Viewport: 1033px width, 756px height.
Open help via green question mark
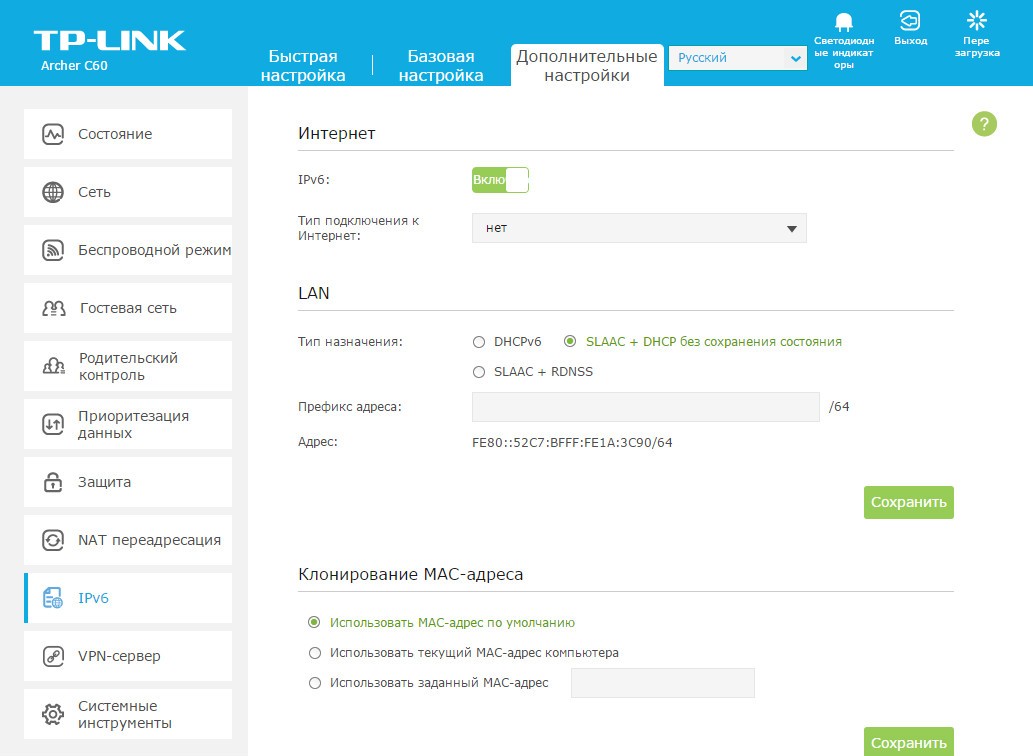click(x=984, y=124)
